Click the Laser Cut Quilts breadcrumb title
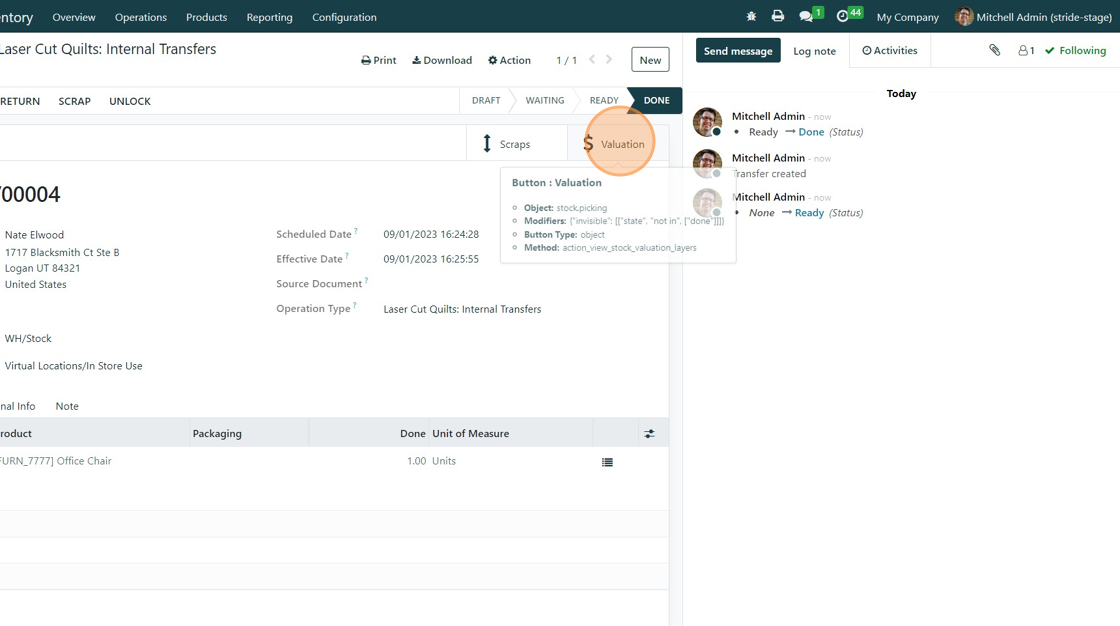Screen dimensions: 1120x626 click(x=108, y=49)
